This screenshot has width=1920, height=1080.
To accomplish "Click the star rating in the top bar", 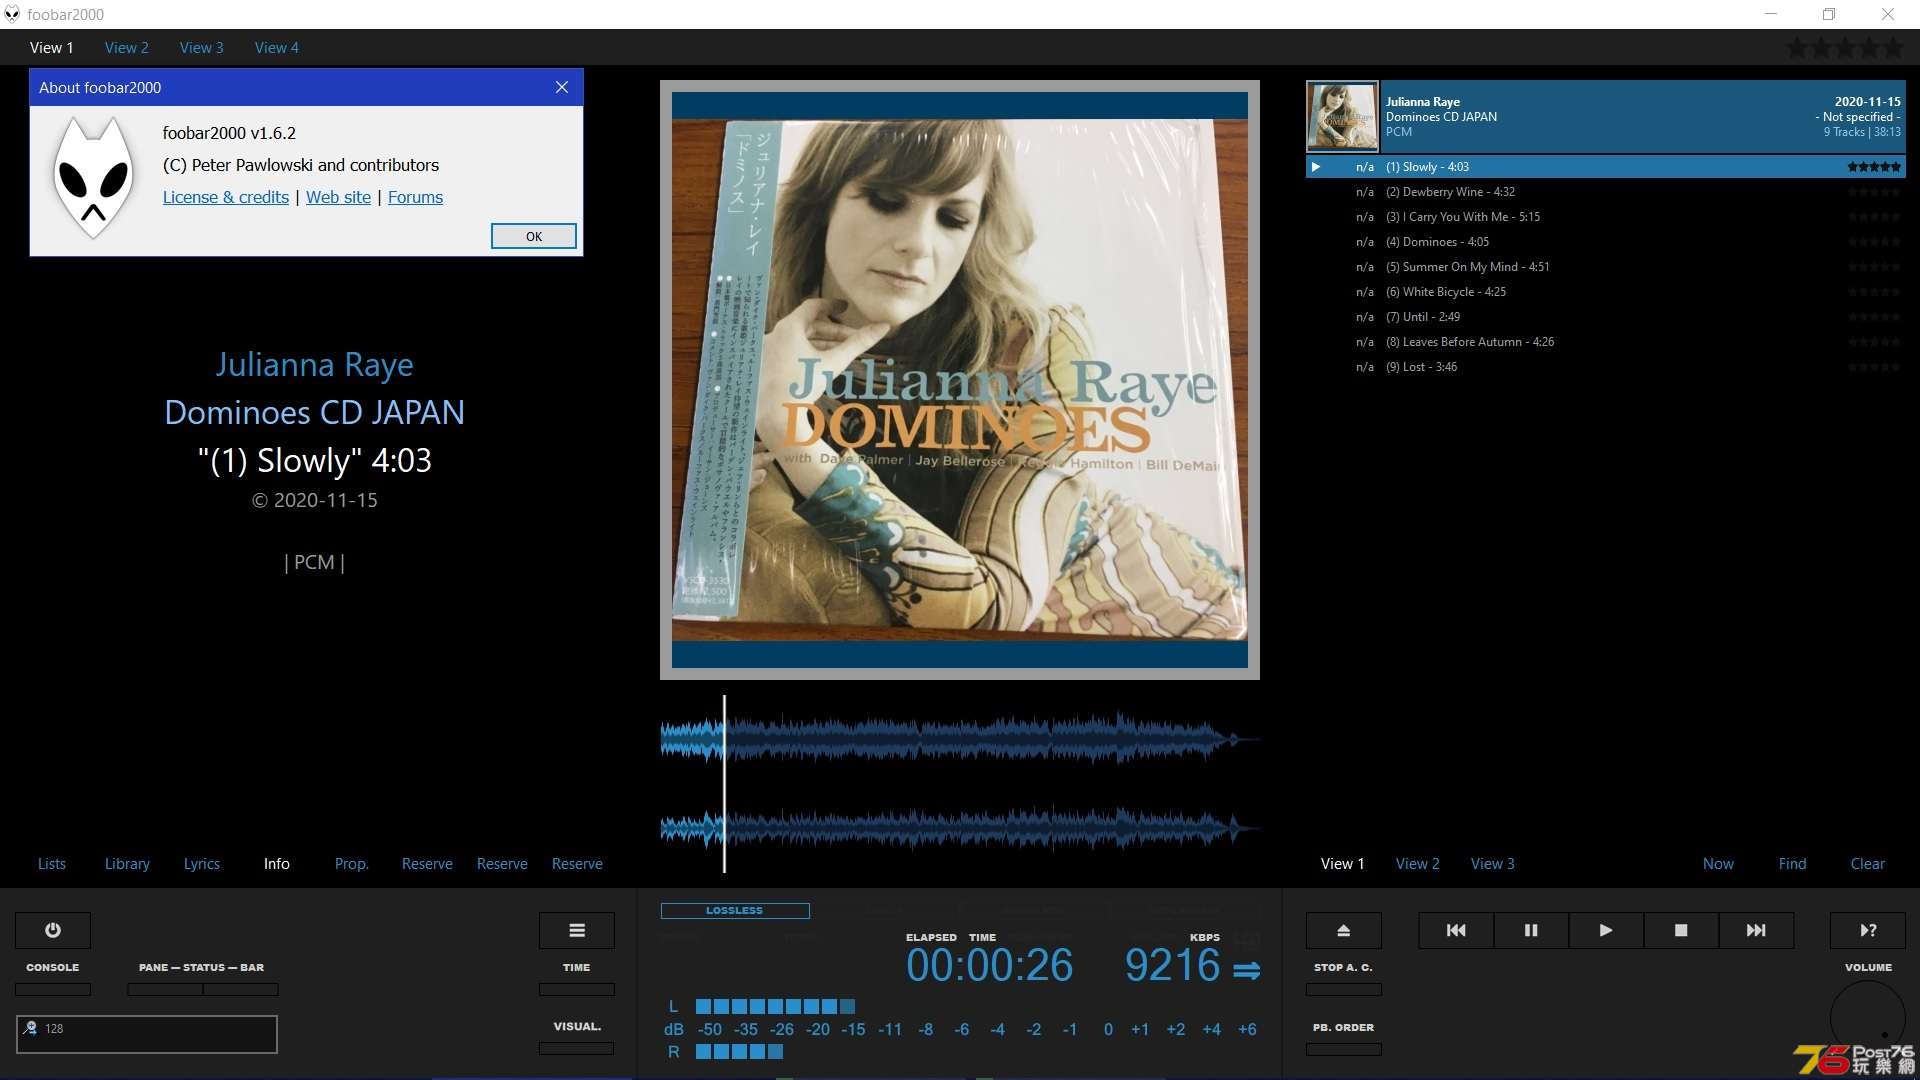I will 1845,47.
